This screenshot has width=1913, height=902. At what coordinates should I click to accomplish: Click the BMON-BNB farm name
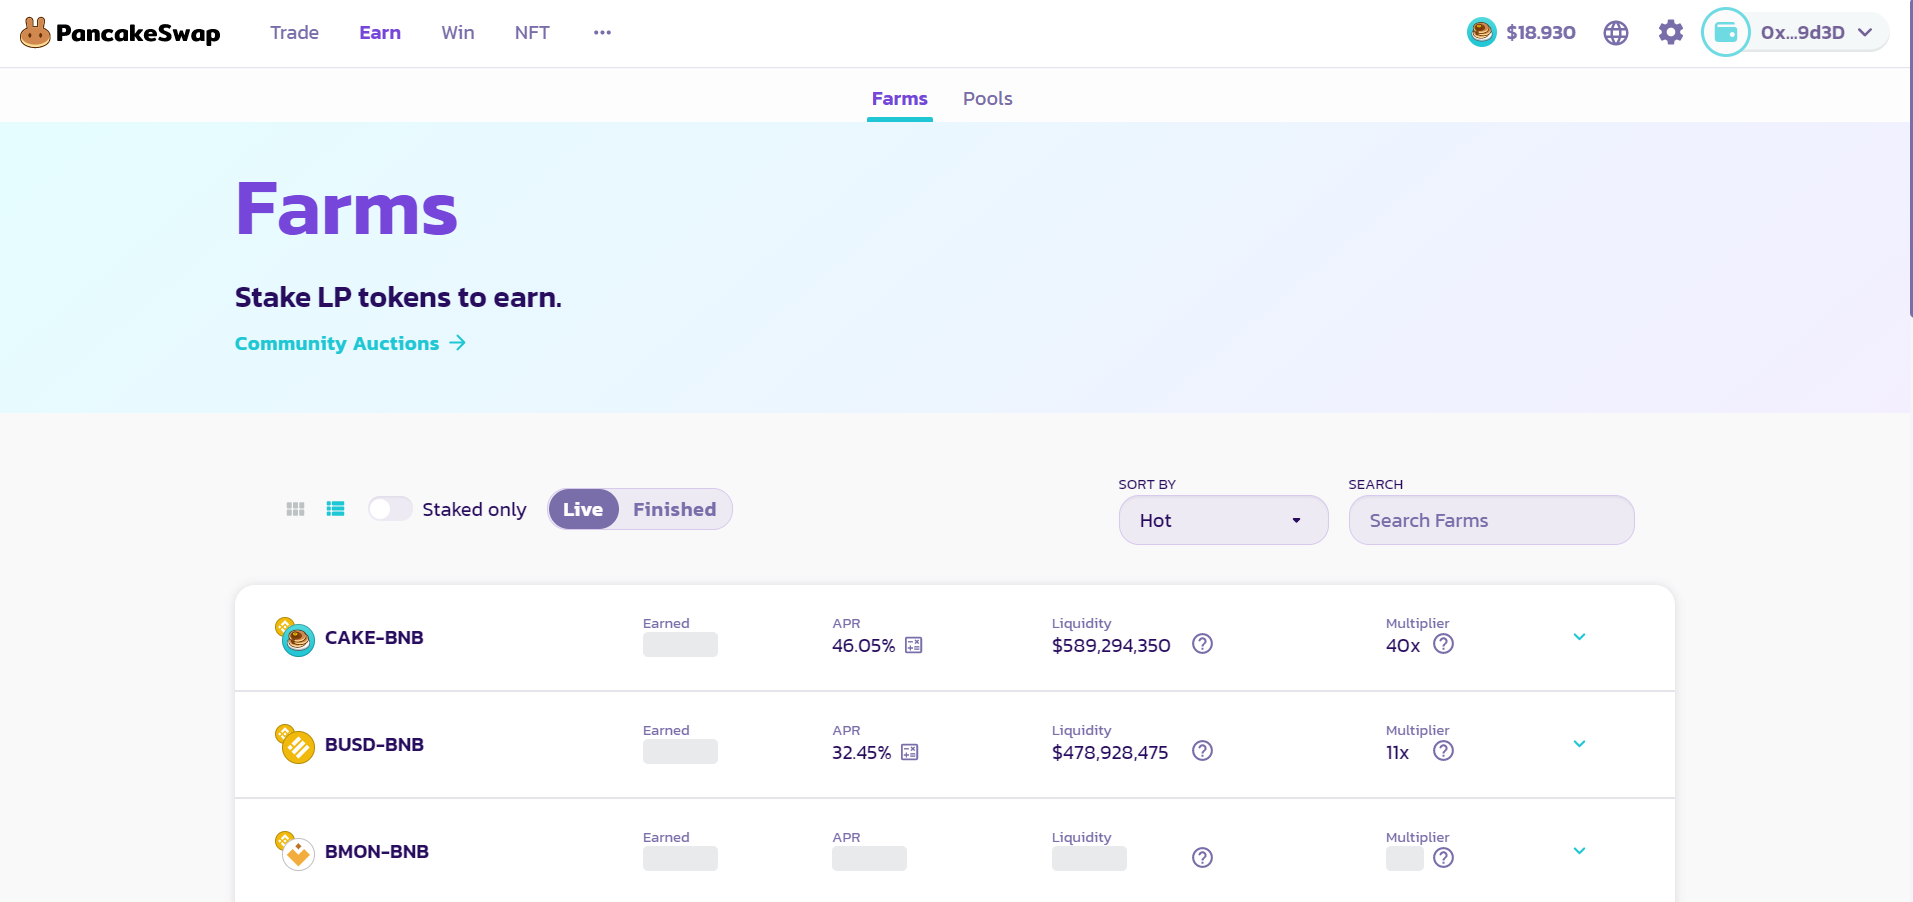point(377,852)
